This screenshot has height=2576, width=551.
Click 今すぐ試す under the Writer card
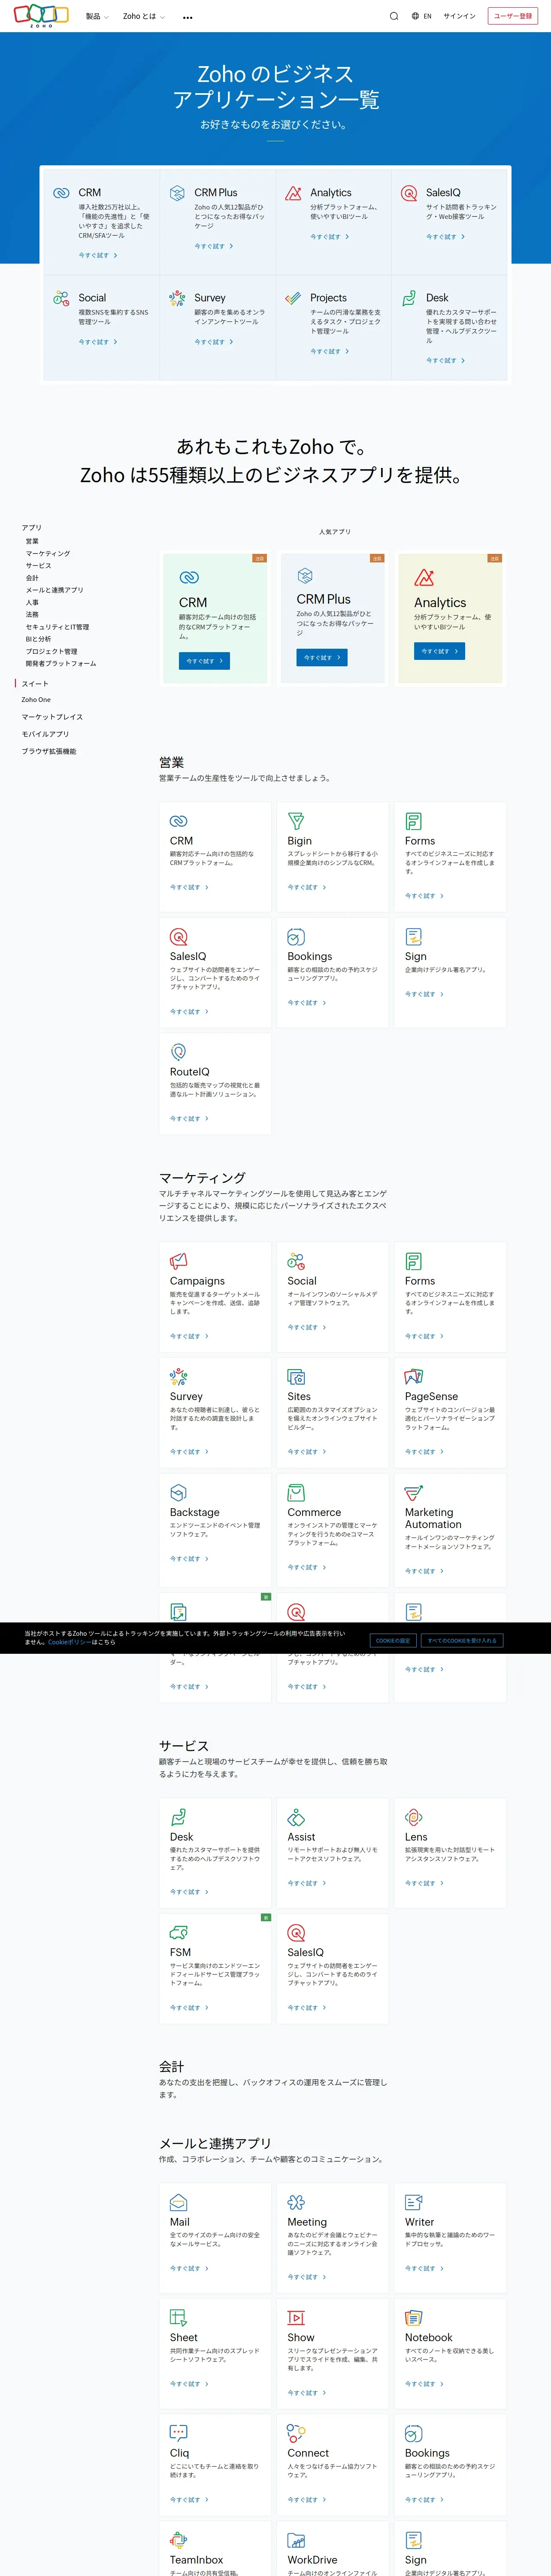coord(424,2268)
